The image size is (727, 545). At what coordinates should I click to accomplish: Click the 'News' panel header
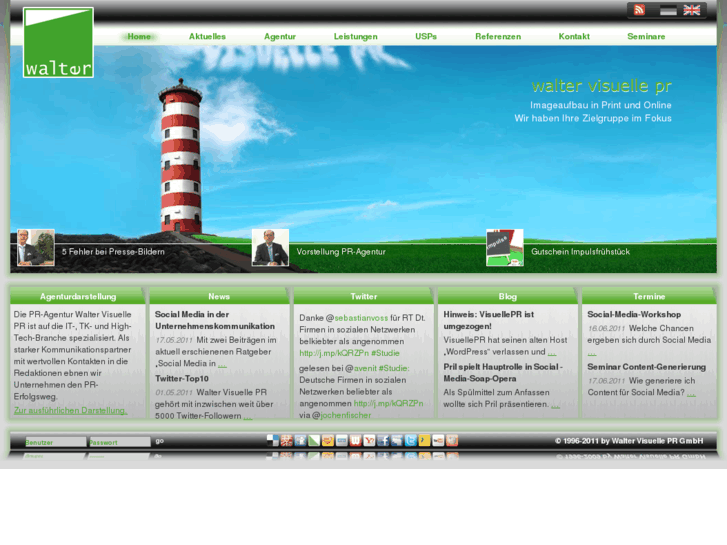219,296
